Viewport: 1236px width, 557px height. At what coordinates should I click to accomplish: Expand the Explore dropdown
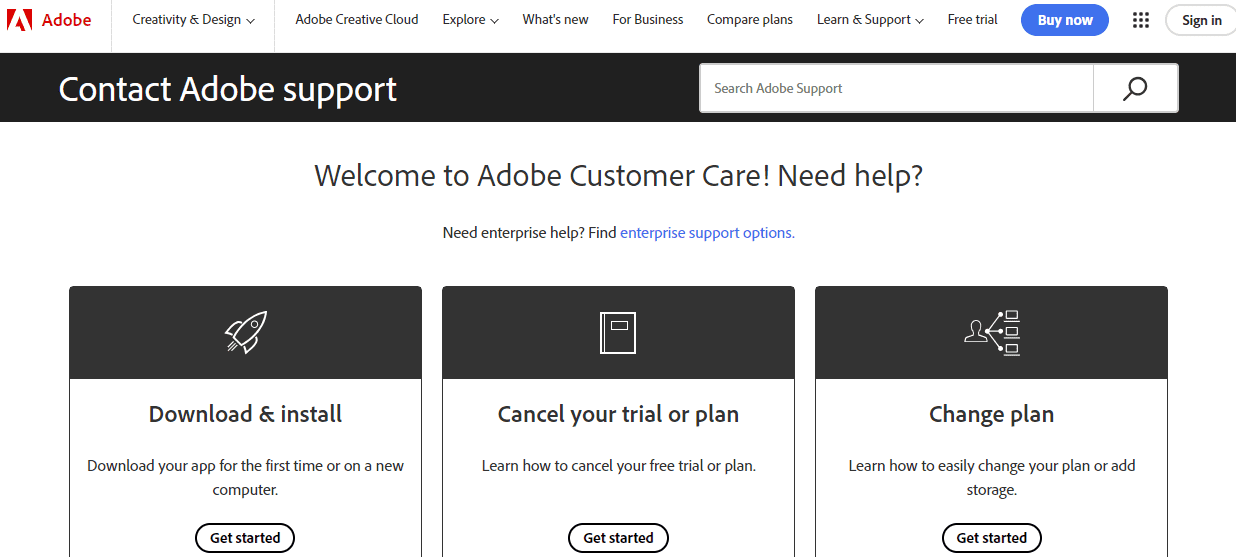(470, 20)
